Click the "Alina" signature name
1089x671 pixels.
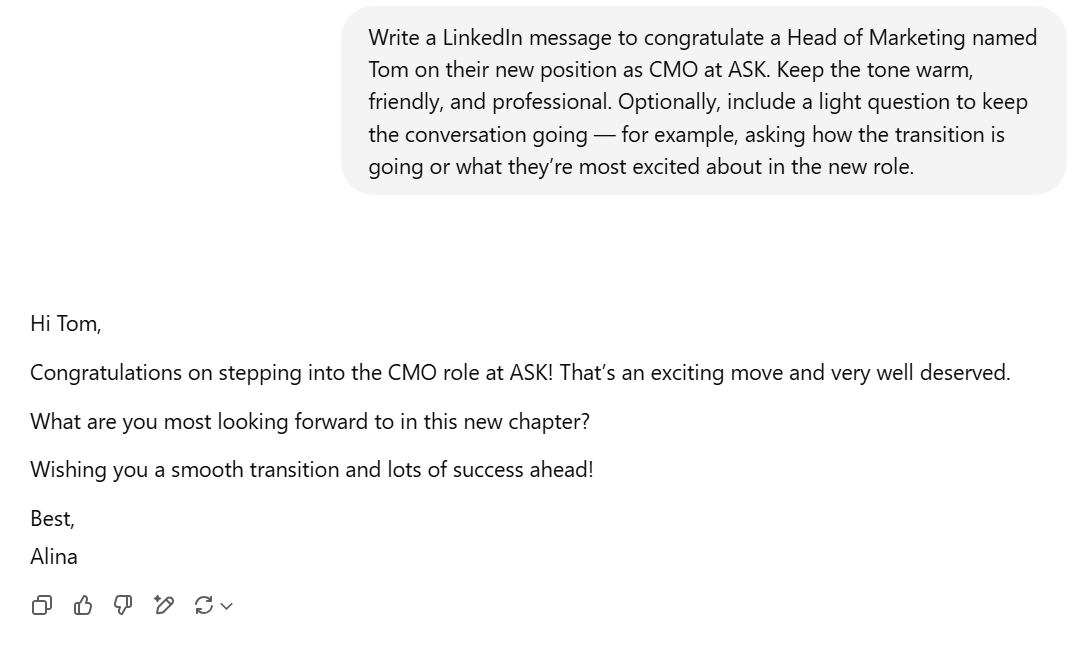point(54,557)
